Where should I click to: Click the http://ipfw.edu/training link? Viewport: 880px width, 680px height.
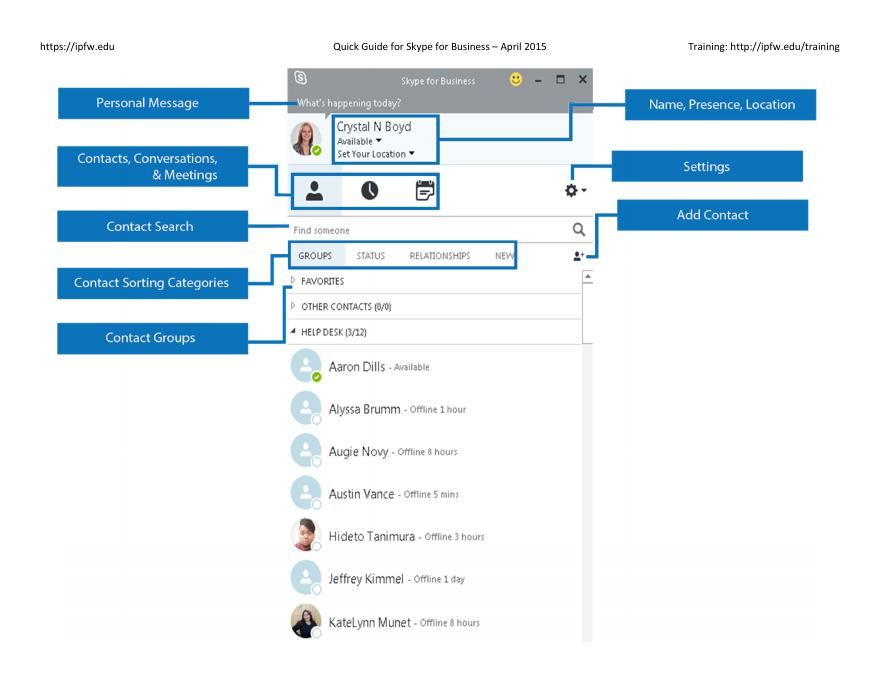click(785, 47)
